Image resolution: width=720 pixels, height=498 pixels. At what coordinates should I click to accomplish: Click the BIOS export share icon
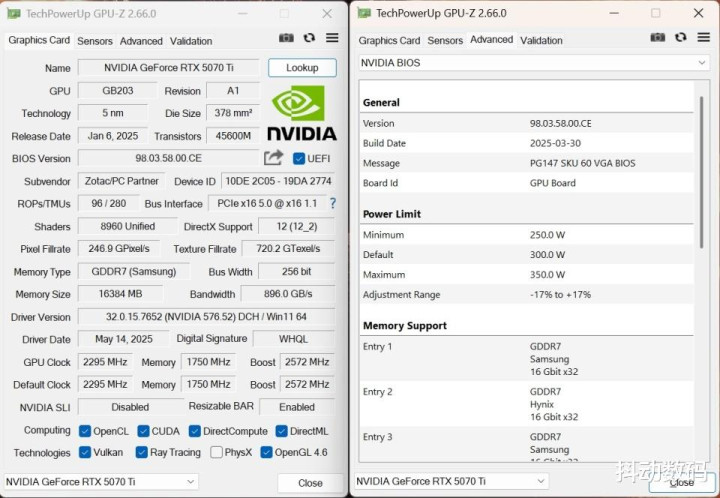pyautogui.click(x=273, y=158)
